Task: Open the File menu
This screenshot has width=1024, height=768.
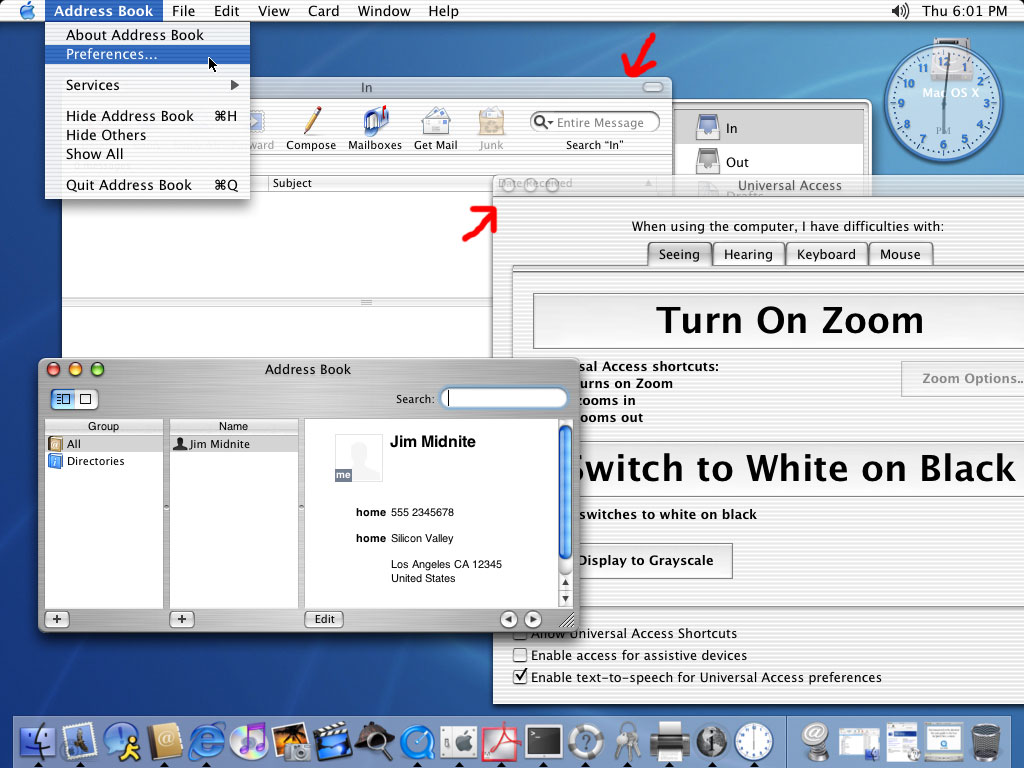Action: pyautogui.click(x=184, y=11)
